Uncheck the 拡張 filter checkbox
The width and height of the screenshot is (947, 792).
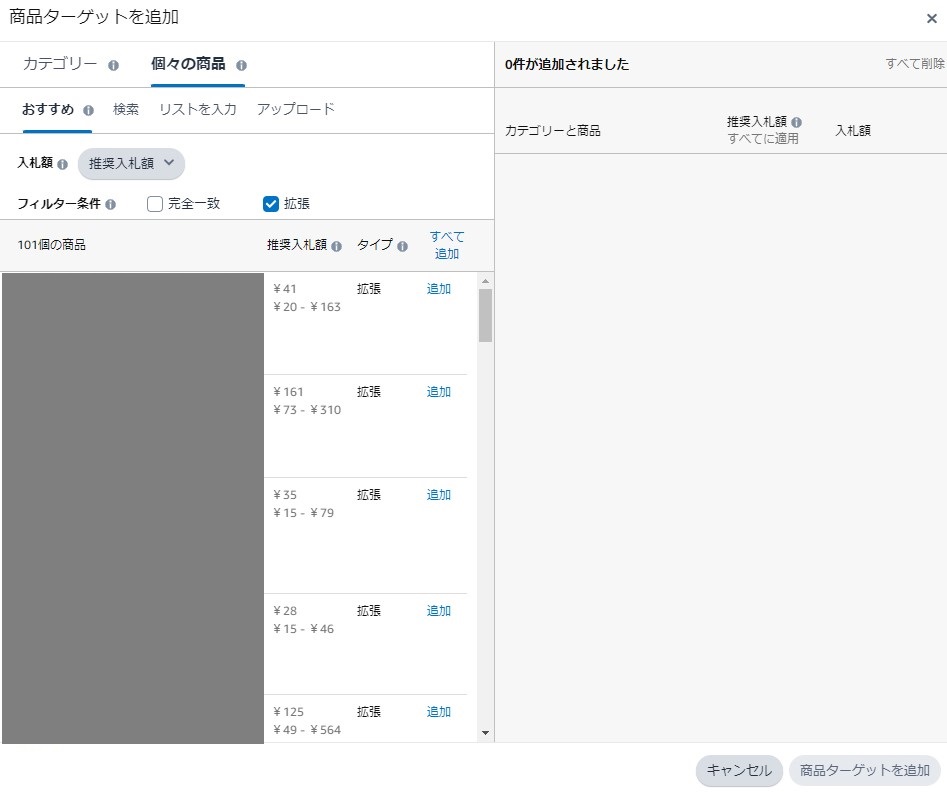(270, 204)
